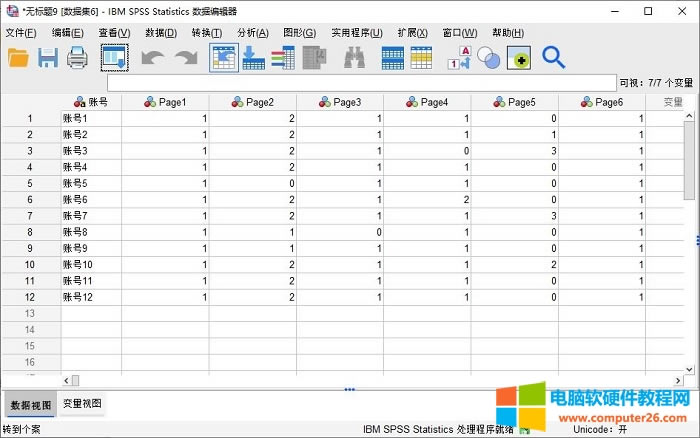Click the Page3 column header
This screenshot has width=700, height=438.
(340, 102)
